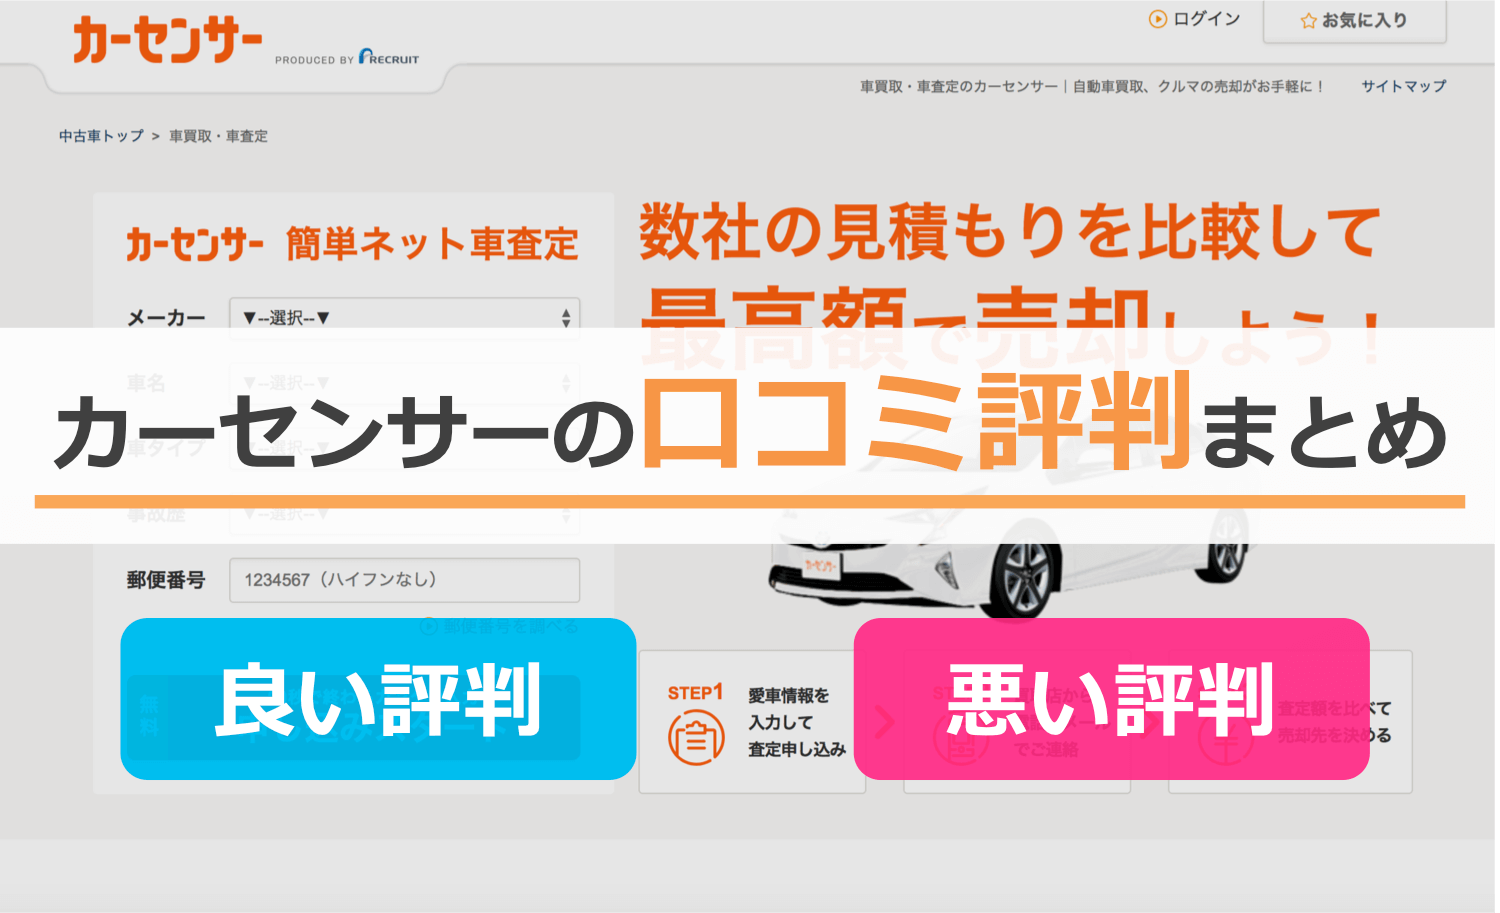Expand the メーカー selection dropdown
The image size is (1500, 913).
click(x=405, y=317)
